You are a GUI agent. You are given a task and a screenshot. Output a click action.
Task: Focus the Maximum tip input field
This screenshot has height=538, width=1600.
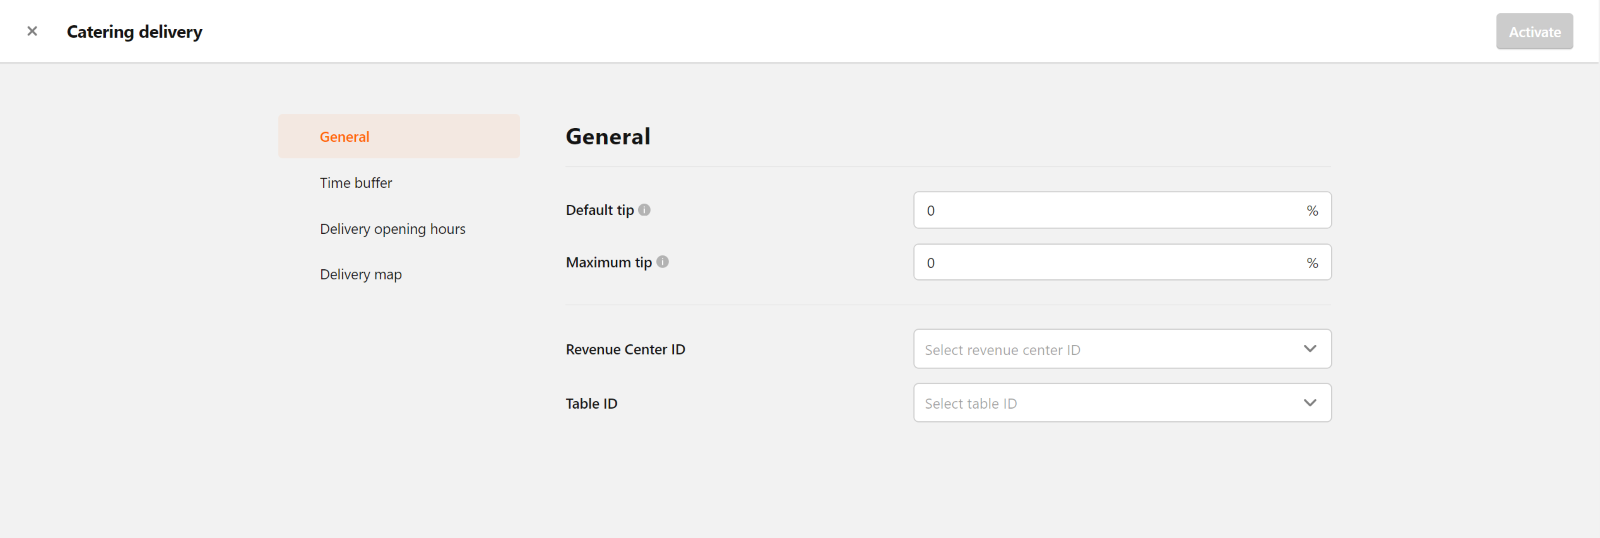pyautogui.click(x=1122, y=262)
